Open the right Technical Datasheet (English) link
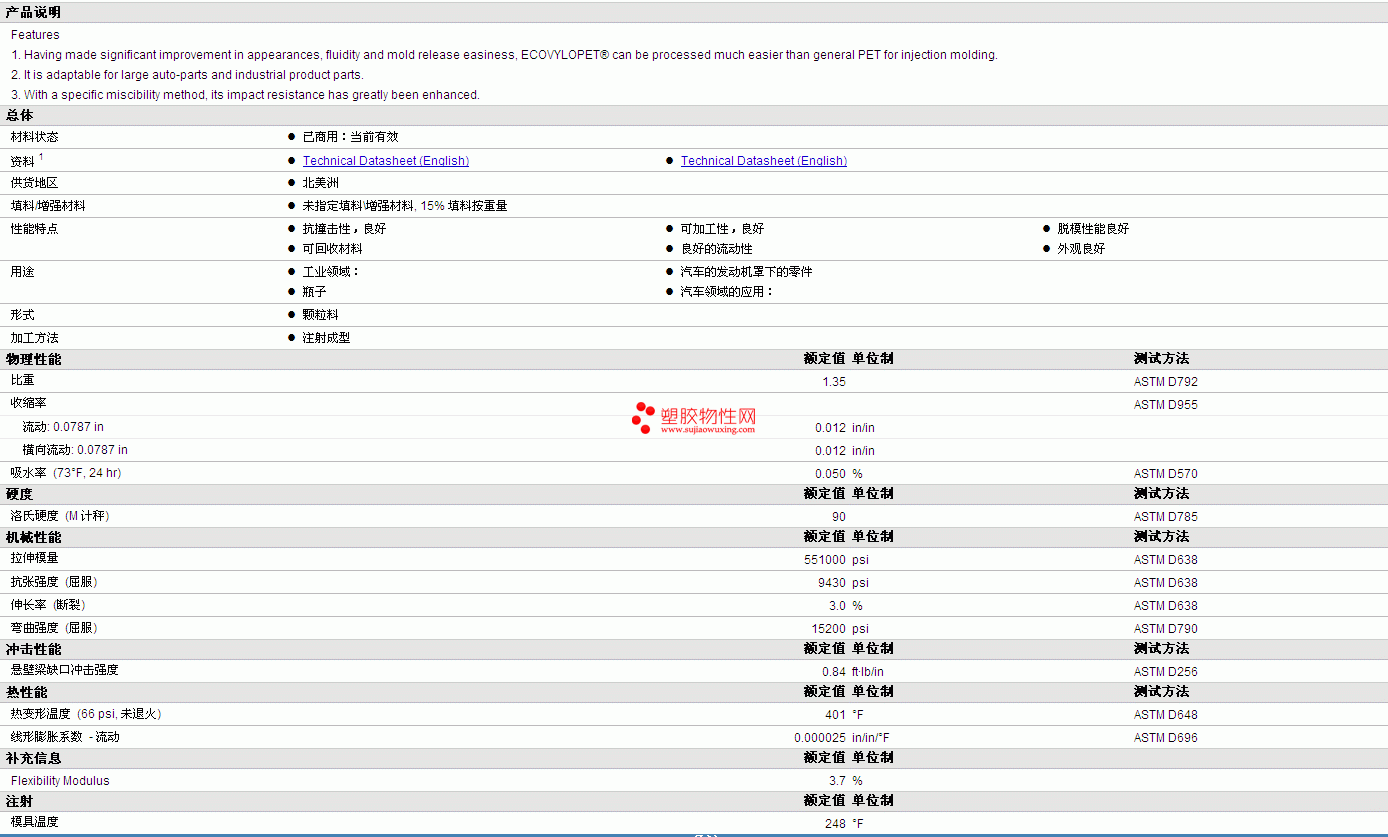Viewport: 1388px width, 837px height. (x=764, y=161)
